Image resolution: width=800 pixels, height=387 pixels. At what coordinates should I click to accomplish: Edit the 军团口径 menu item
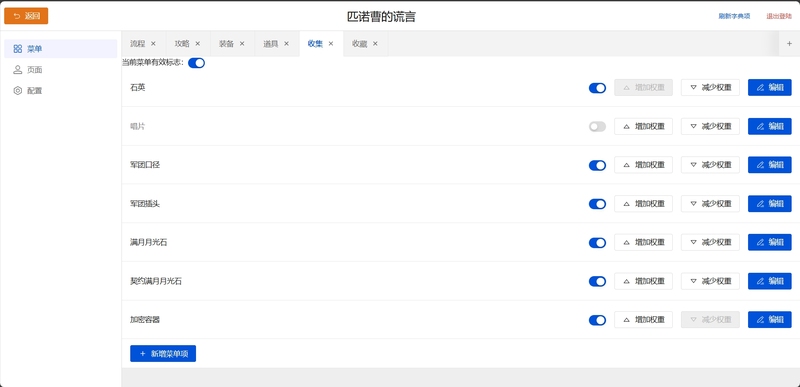click(770, 165)
